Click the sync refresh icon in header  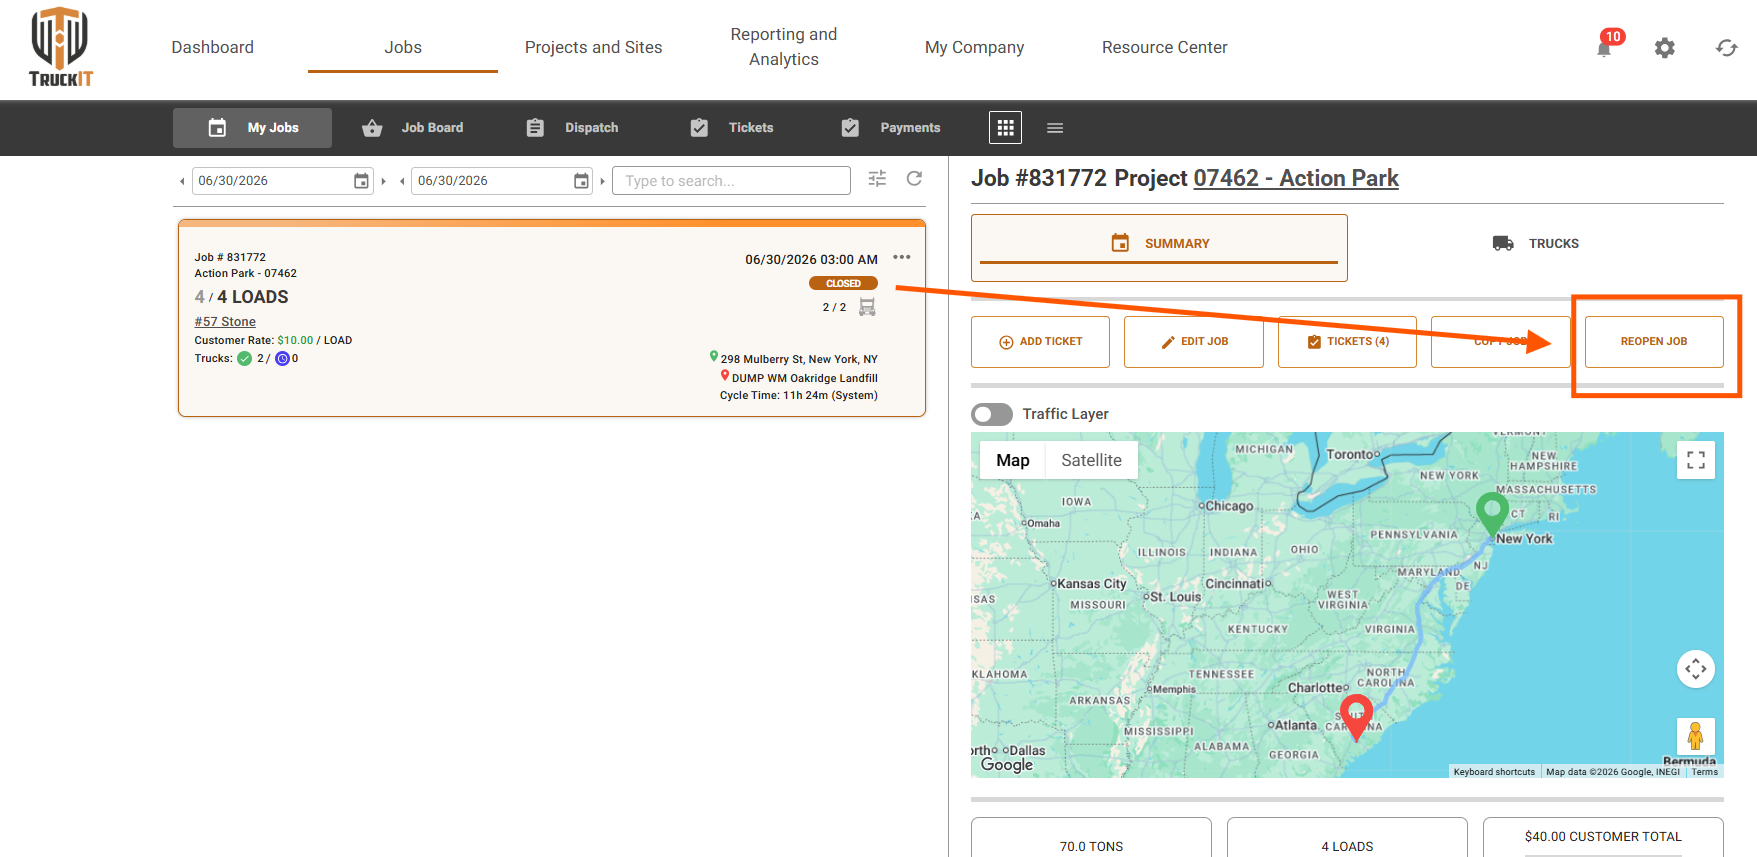click(1727, 48)
